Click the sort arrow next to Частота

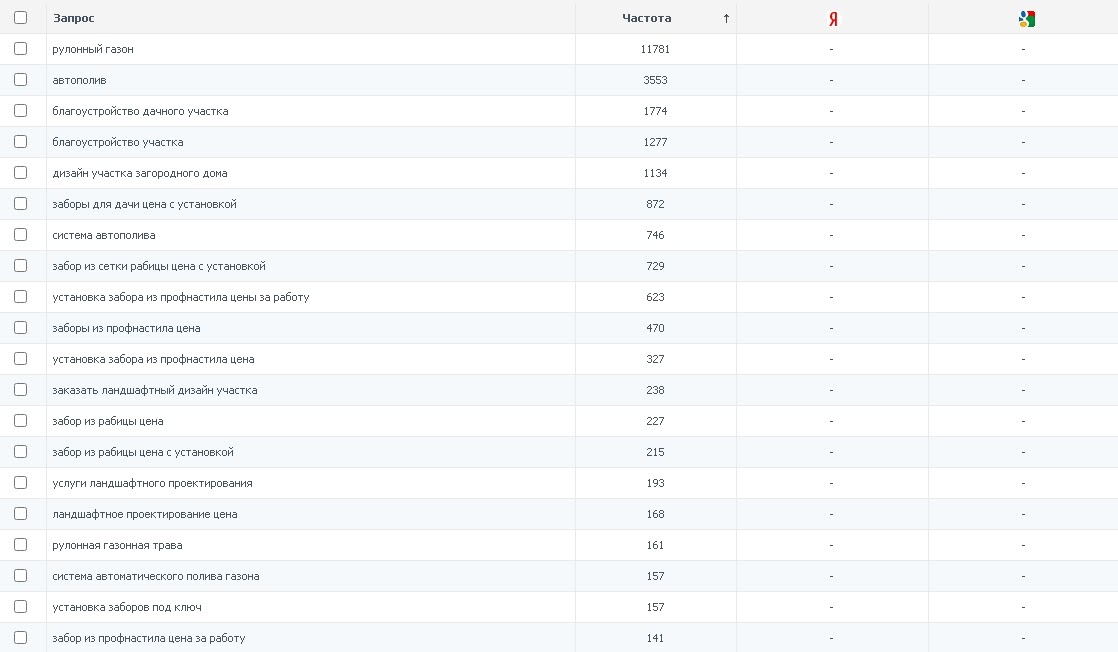726,18
